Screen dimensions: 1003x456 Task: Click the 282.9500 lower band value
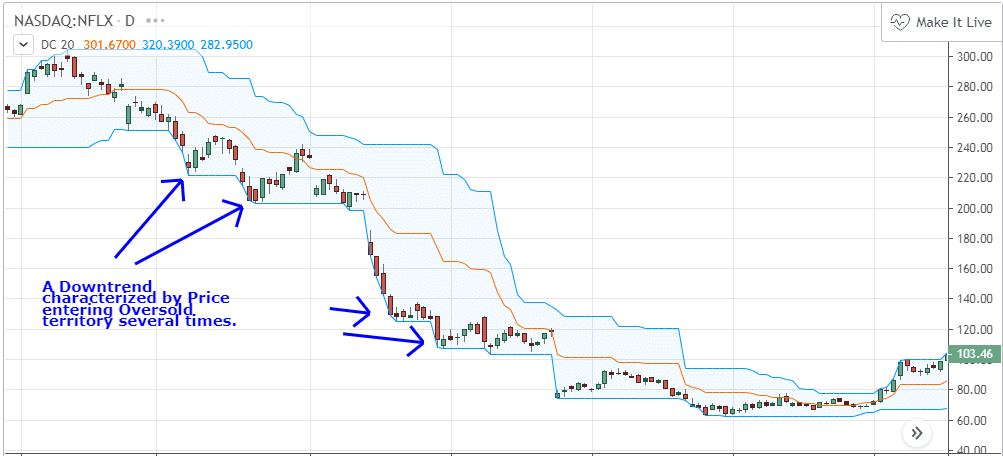pos(226,44)
